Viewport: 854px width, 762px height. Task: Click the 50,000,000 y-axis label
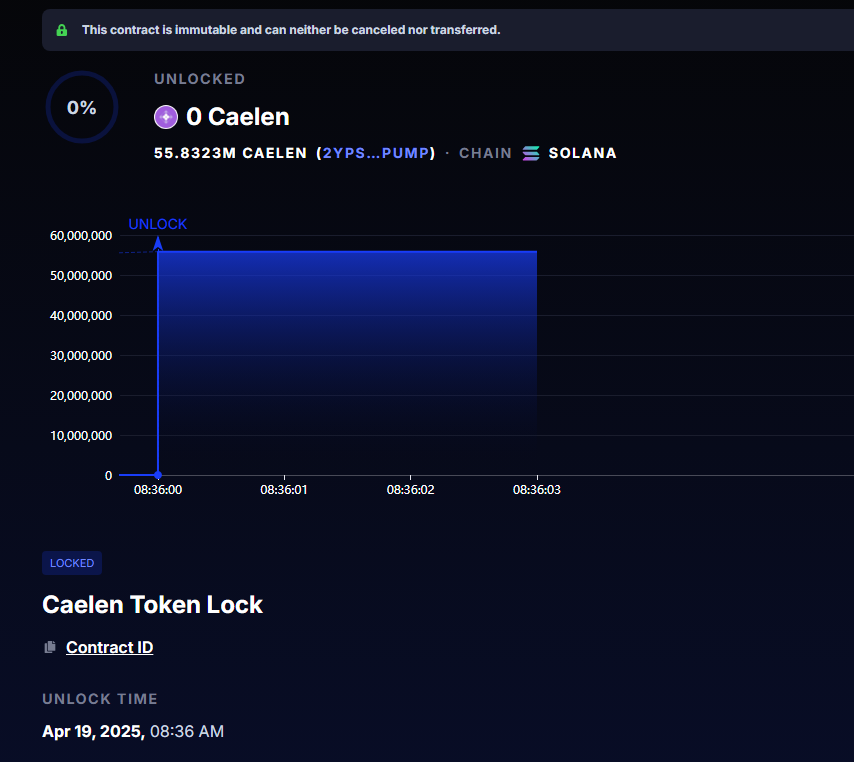point(81,276)
